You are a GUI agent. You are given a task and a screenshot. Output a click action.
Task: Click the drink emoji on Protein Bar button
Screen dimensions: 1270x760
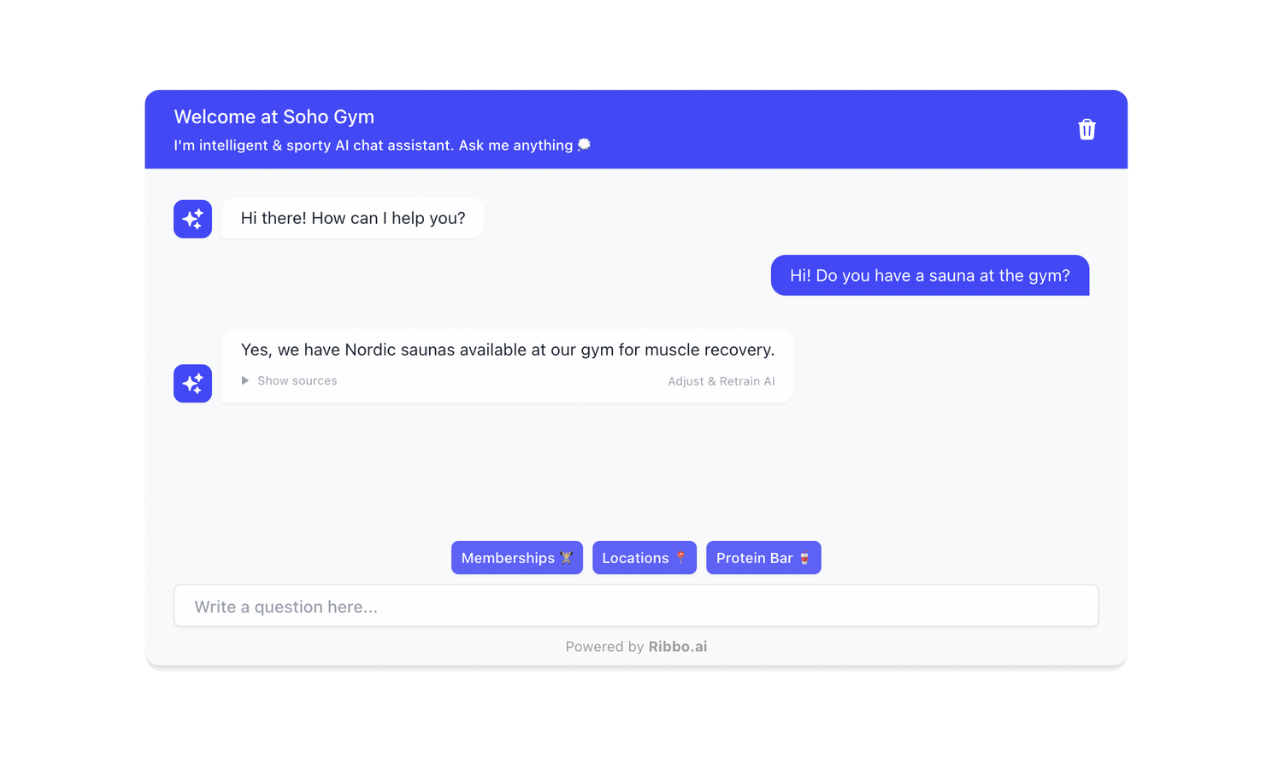(804, 558)
